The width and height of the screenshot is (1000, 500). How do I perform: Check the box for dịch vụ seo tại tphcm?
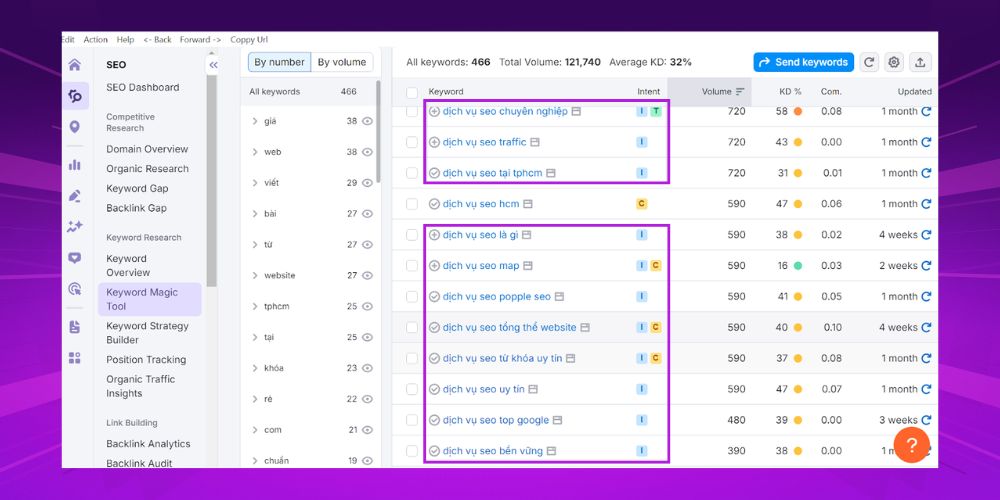[412, 173]
